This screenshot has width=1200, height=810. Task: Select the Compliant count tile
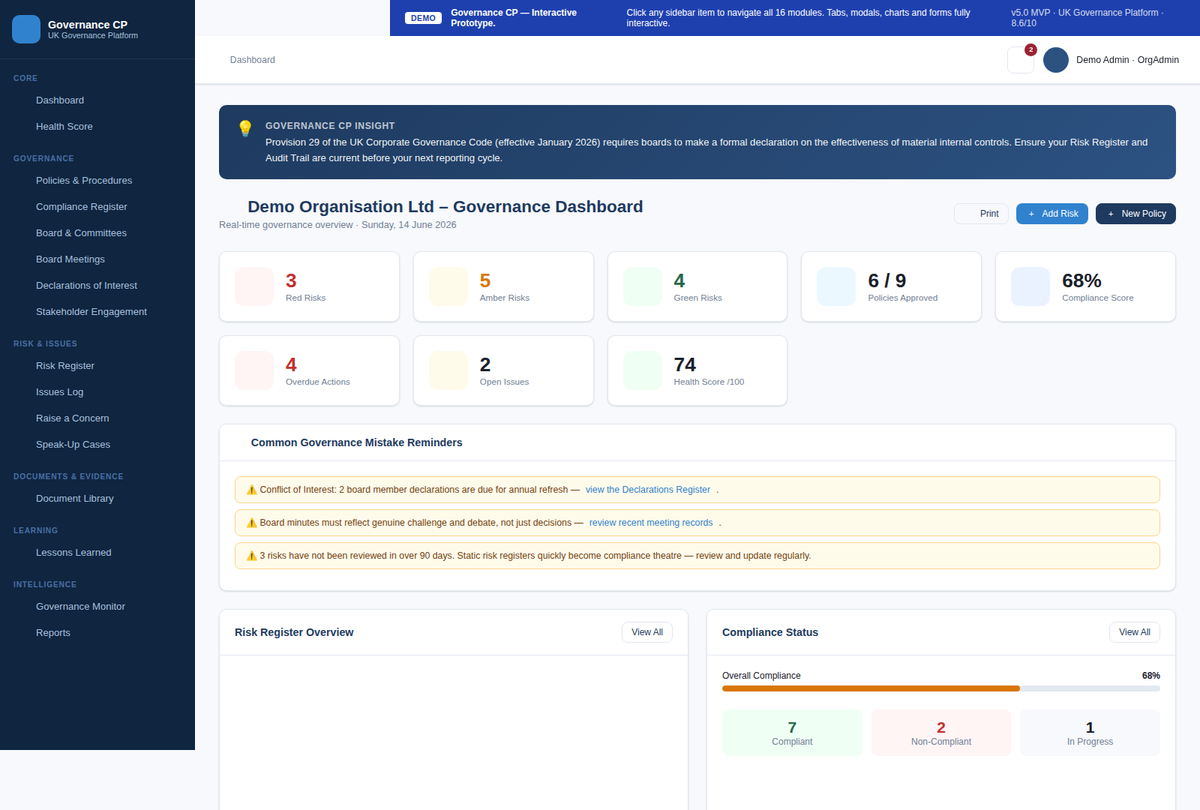point(792,733)
